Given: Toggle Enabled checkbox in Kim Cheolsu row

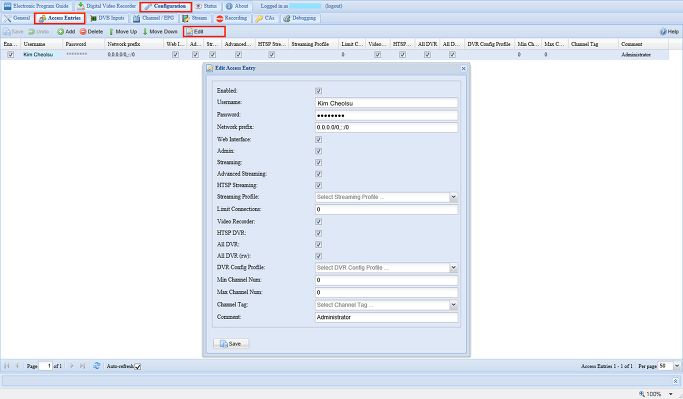Looking at the screenshot, I should click(10, 54).
